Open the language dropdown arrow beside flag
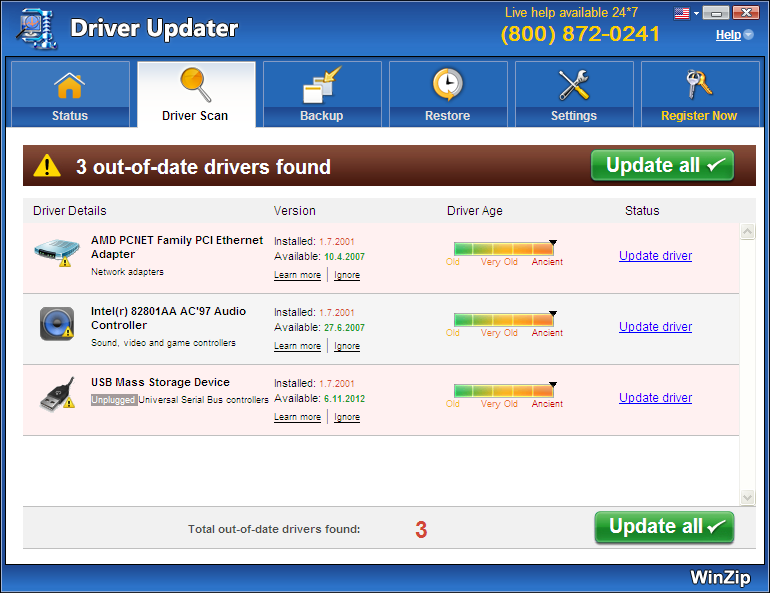 (x=696, y=14)
